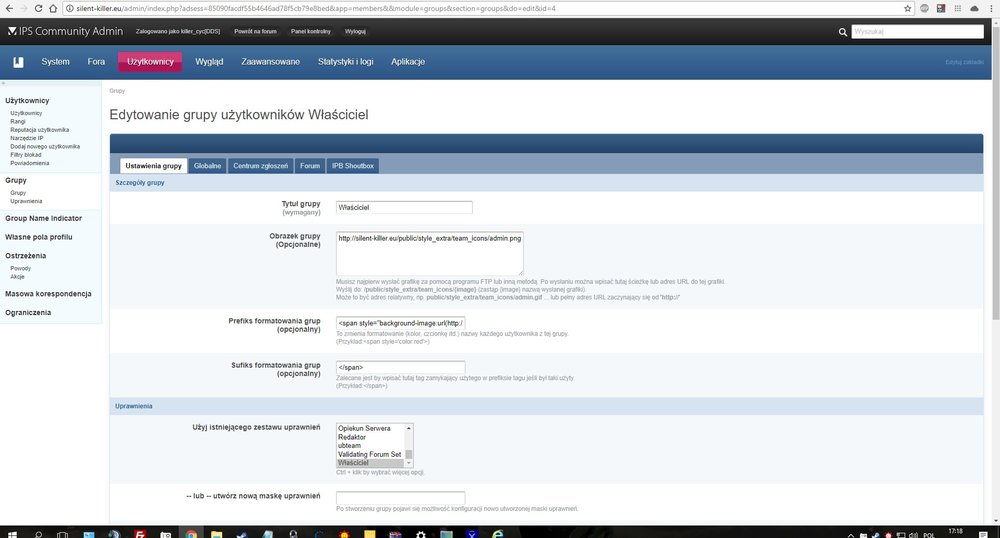The width and height of the screenshot is (1000, 538).
Task: Open the notification center icon
Action: [983, 534]
